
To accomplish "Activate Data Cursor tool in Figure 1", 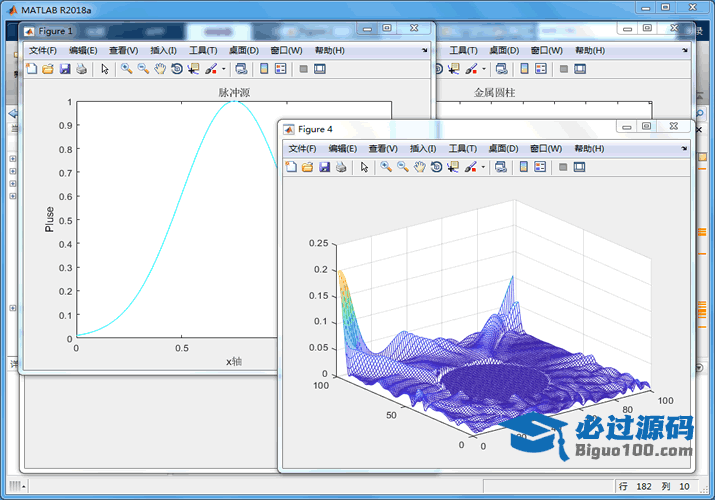I will point(193,69).
